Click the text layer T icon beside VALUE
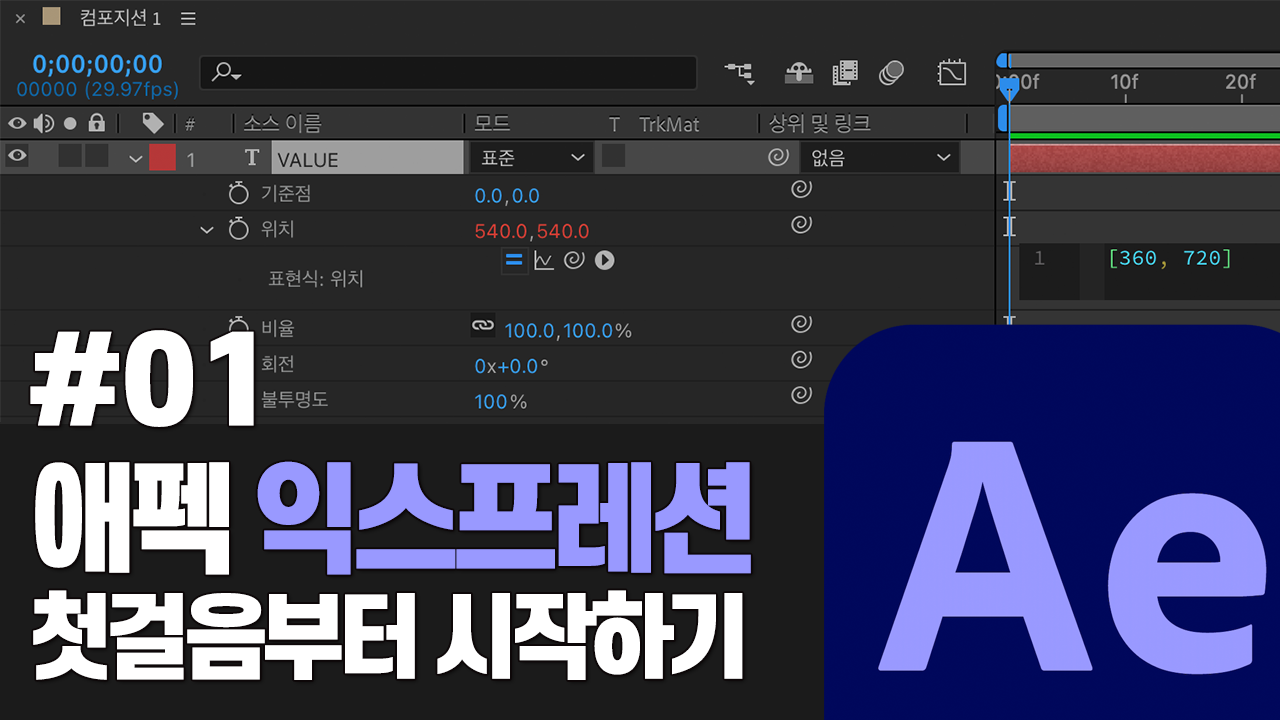The width and height of the screenshot is (1280, 720). pos(252,158)
